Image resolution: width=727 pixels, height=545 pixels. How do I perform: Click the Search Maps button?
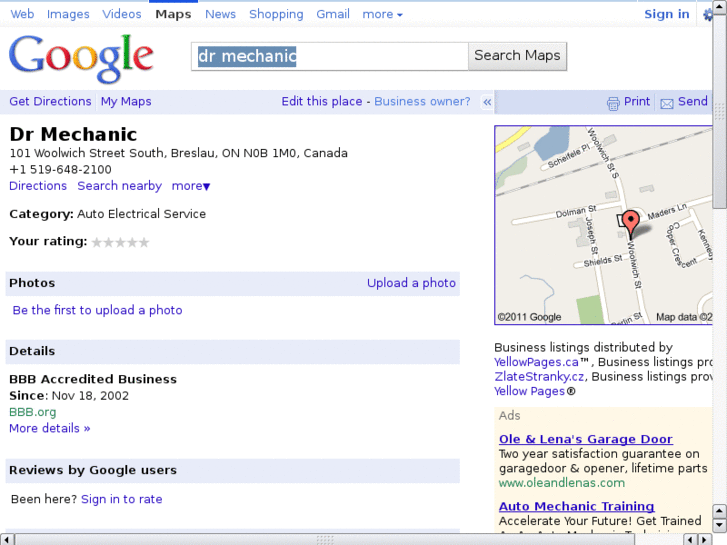tap(517, 56)
